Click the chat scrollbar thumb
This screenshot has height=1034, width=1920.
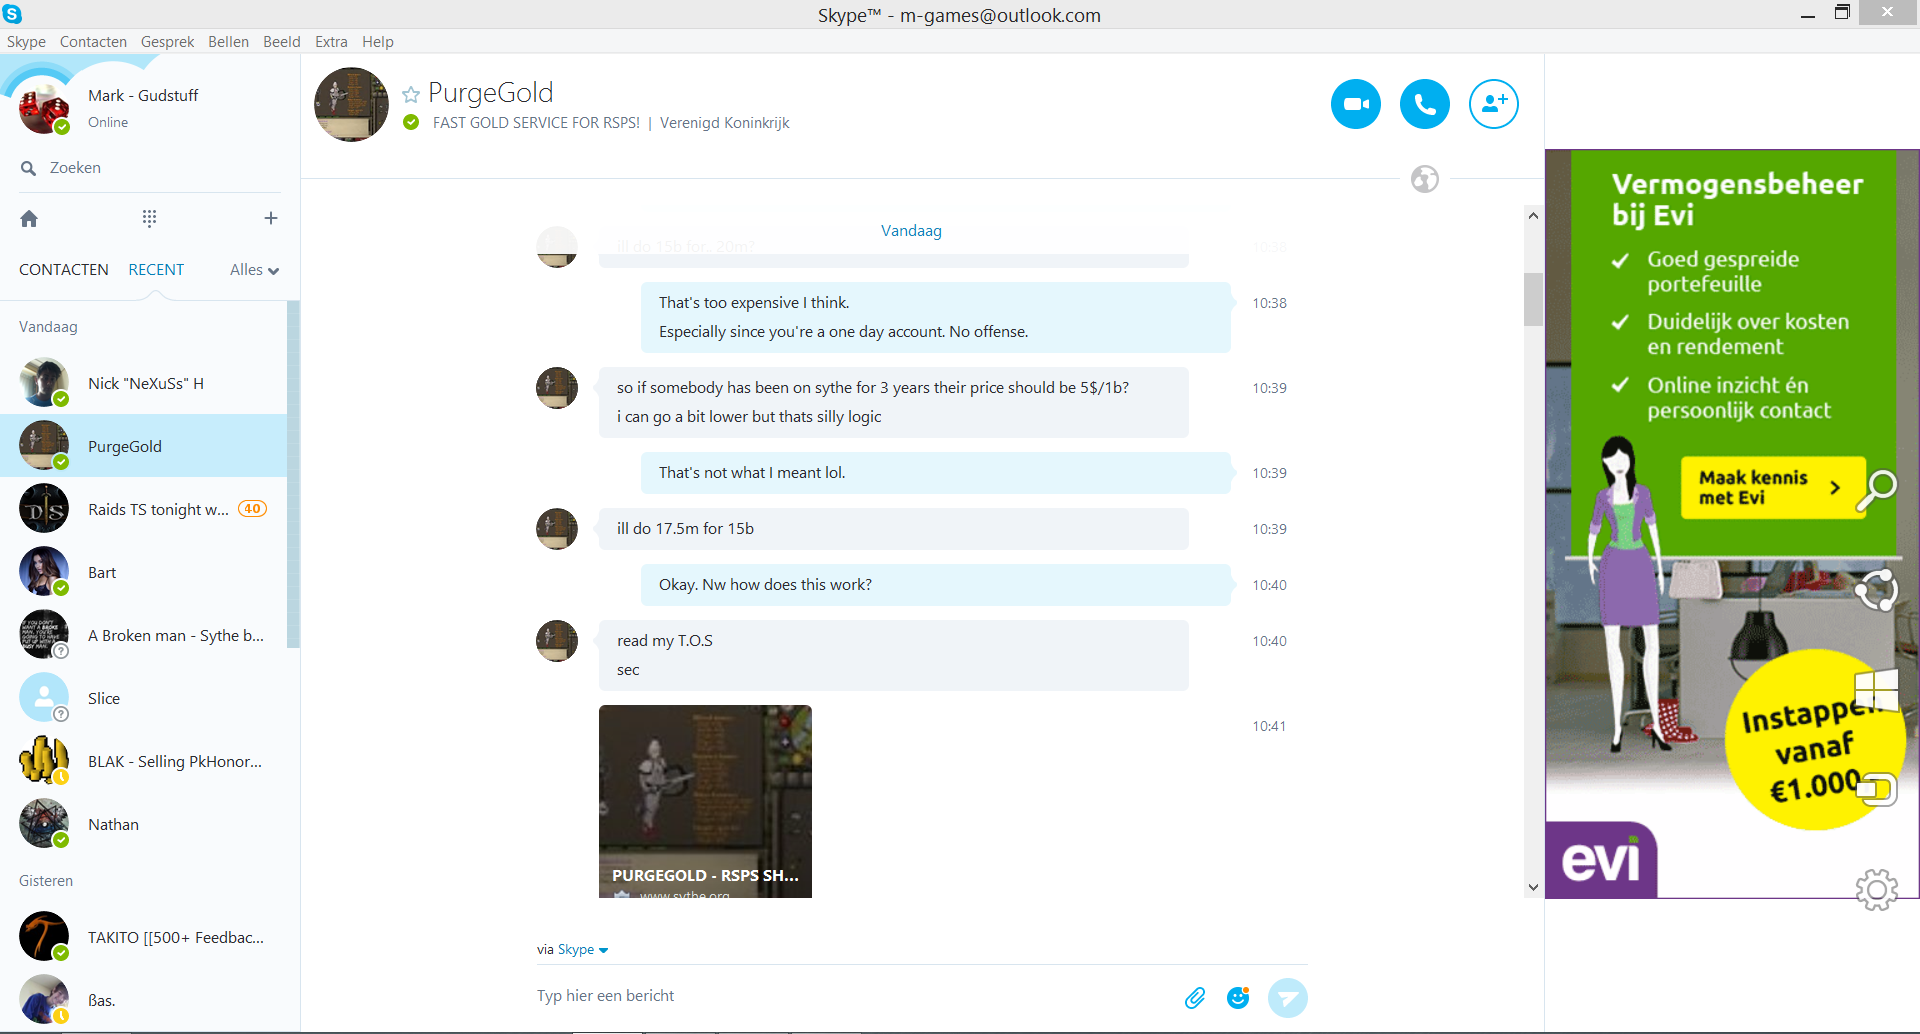point(1533,299)
